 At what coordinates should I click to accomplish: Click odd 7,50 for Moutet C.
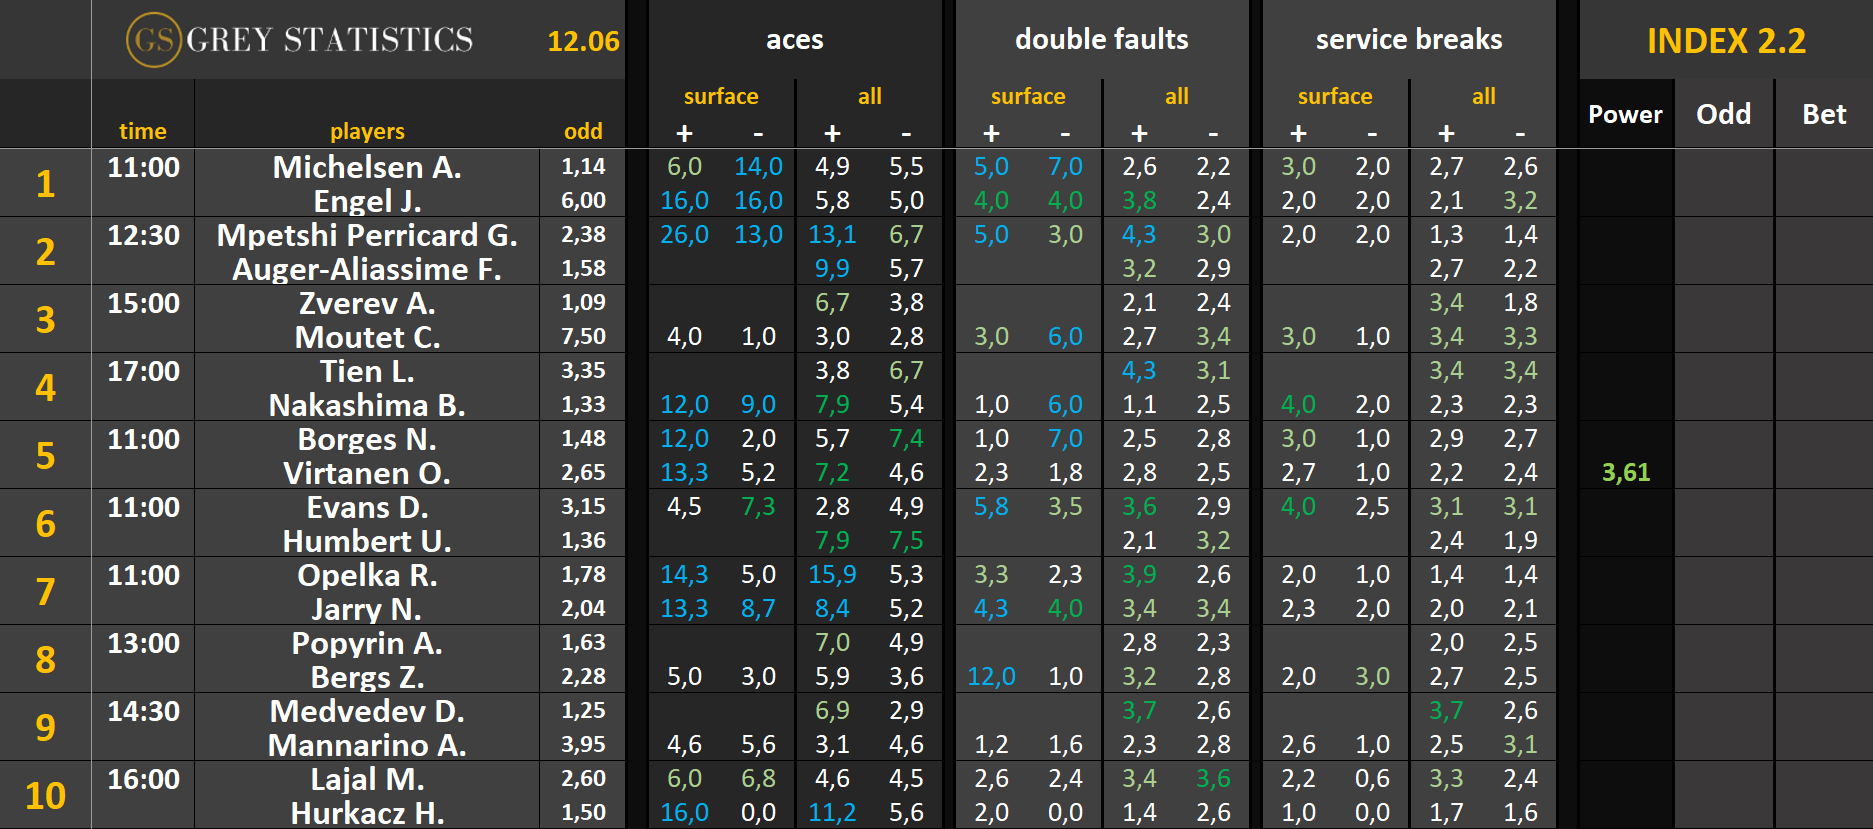[x=583, y=336]
